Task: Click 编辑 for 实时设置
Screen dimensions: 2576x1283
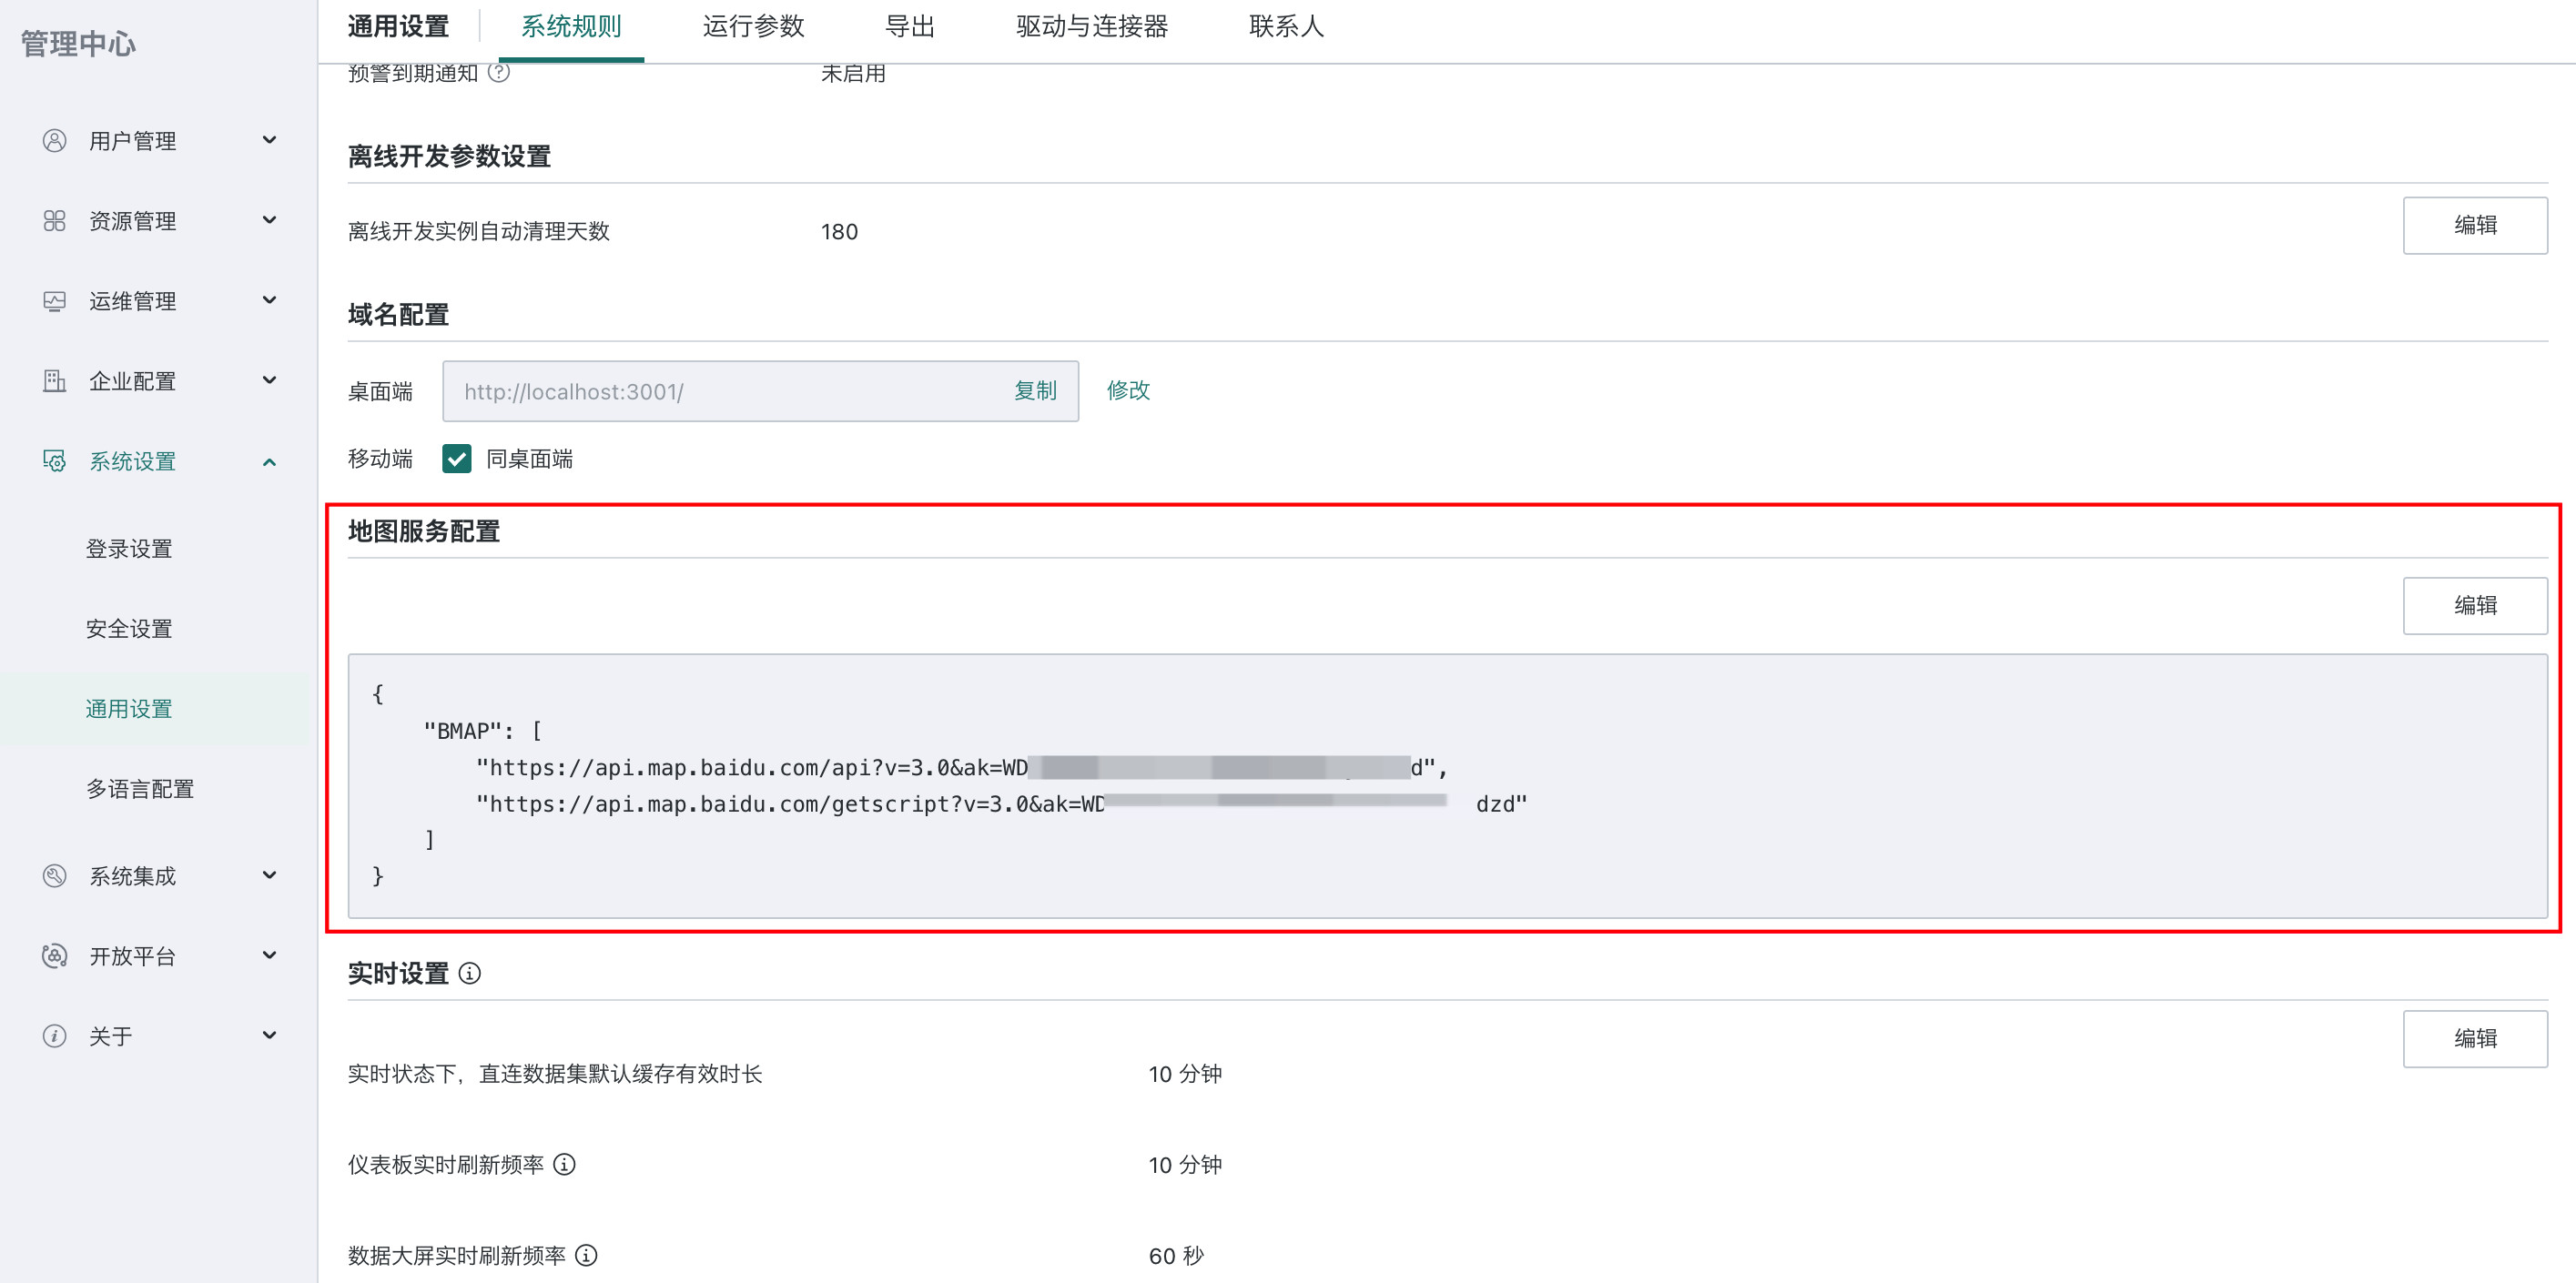Action: [x=2475, y=1038]
